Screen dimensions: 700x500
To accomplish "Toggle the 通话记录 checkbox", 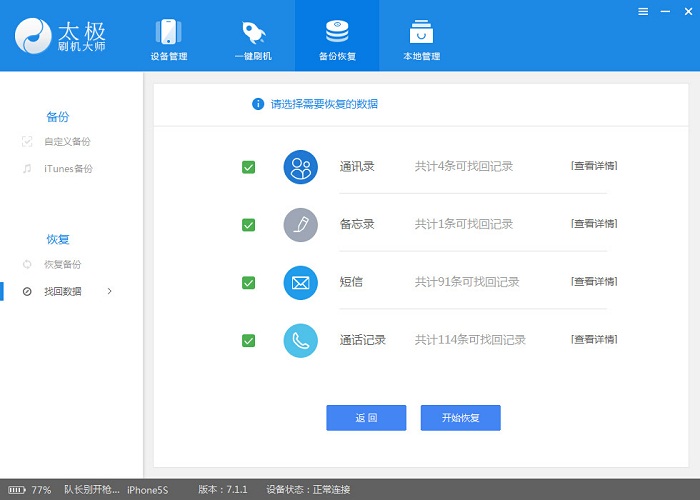I will [x=248, y=341].
